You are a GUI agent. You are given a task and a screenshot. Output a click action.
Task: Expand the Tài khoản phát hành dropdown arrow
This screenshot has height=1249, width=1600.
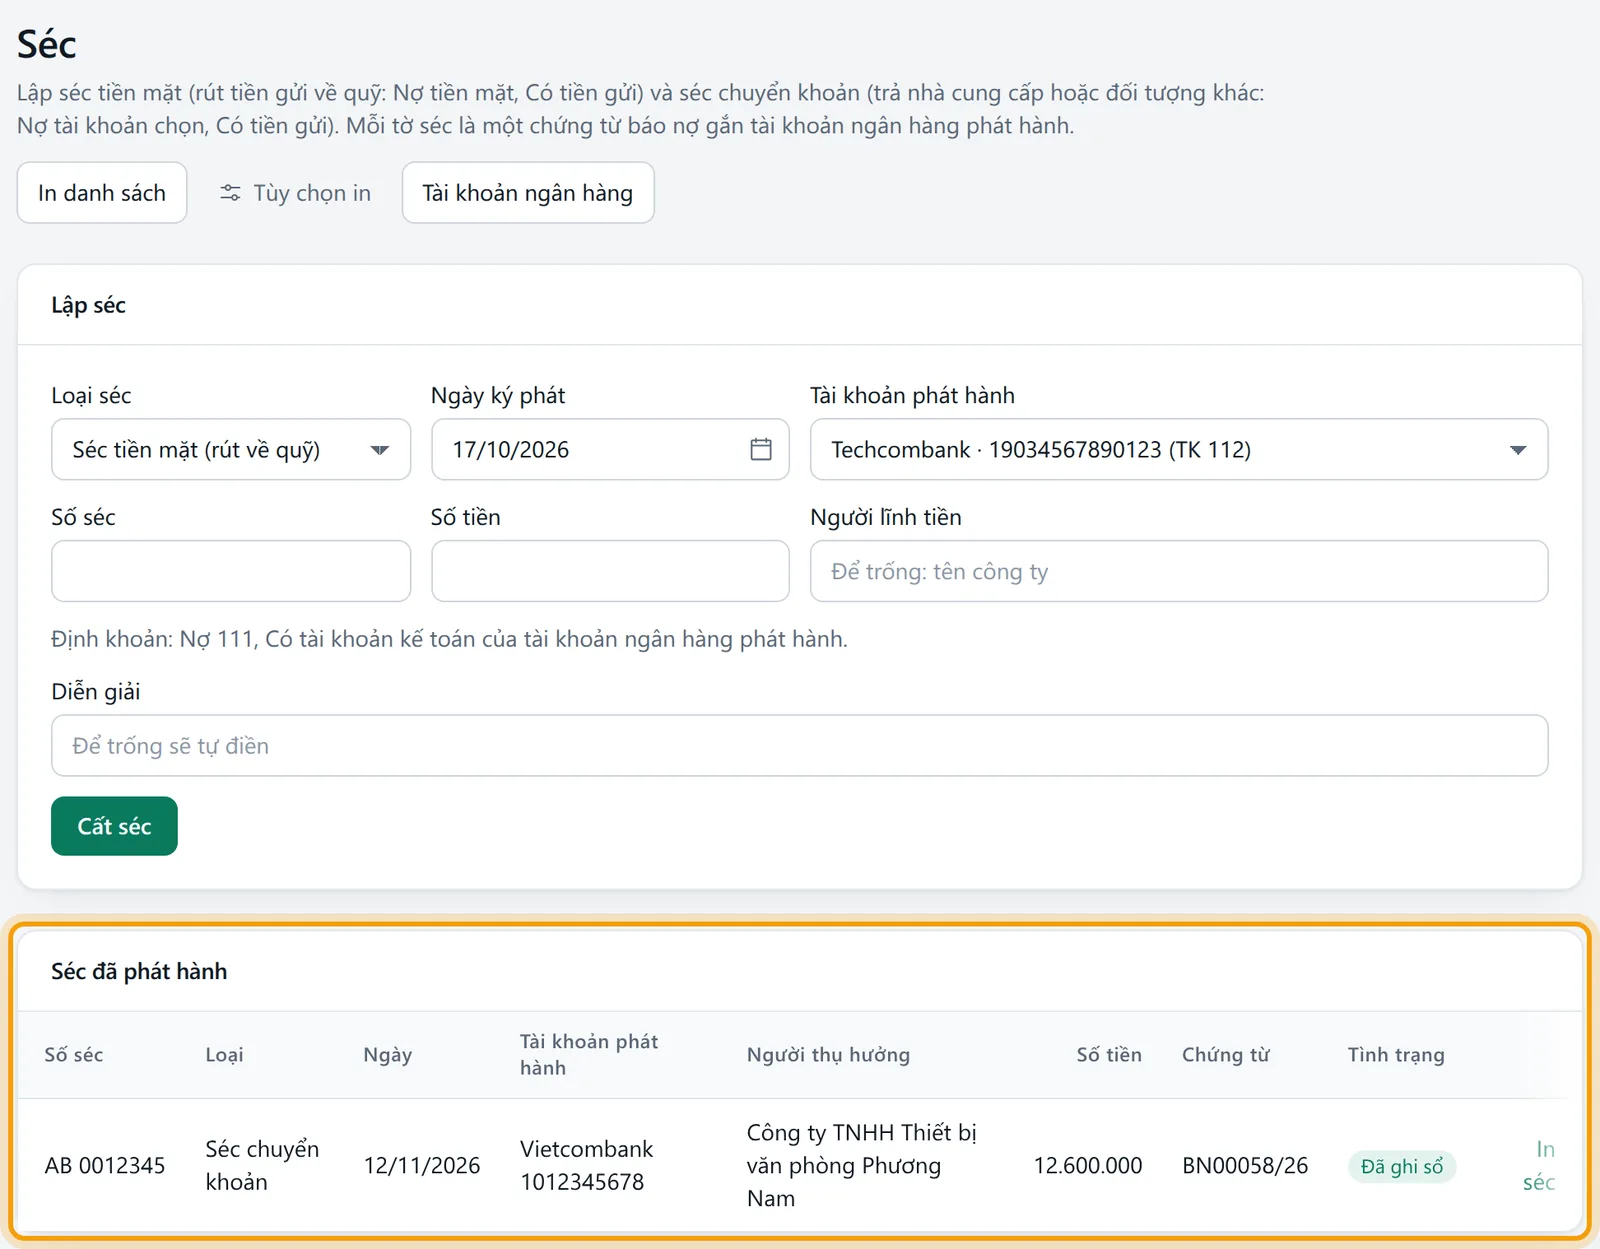tap(1517, 450)
